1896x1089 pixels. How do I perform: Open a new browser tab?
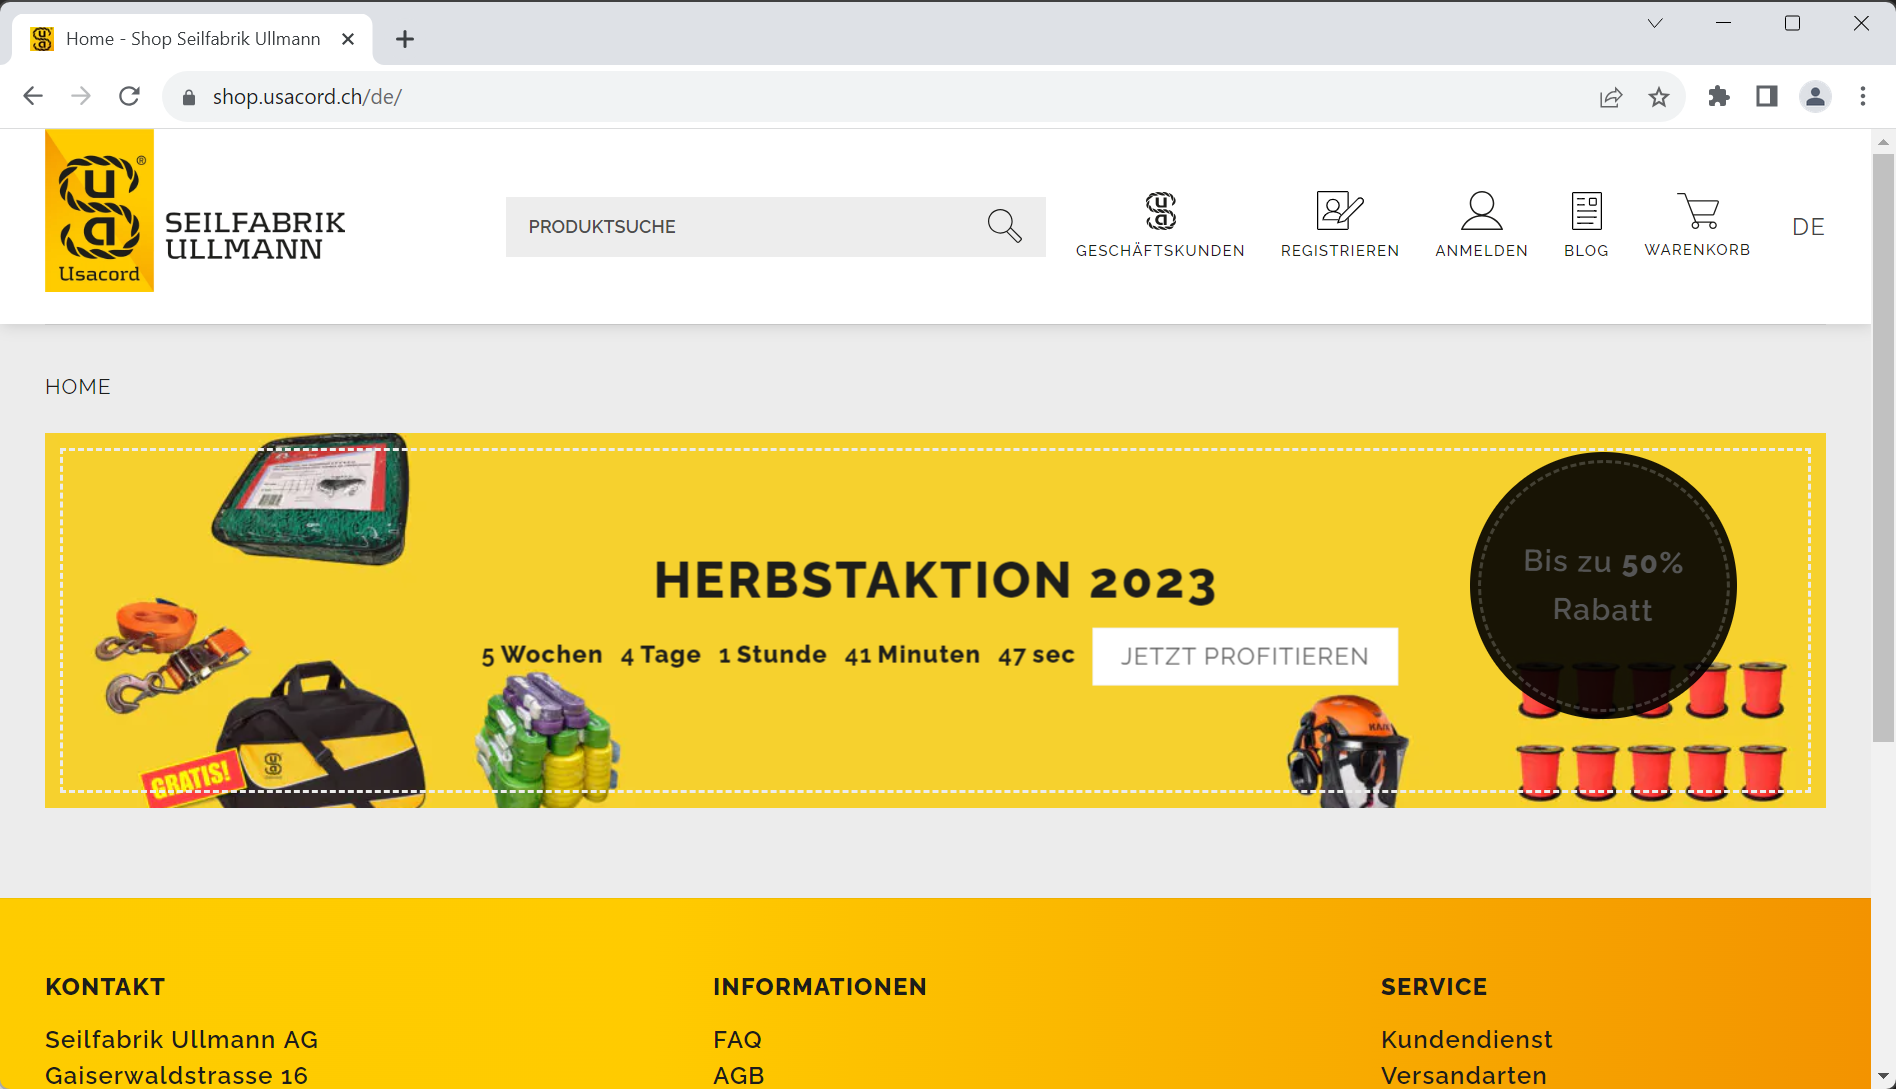click(405, 39)
